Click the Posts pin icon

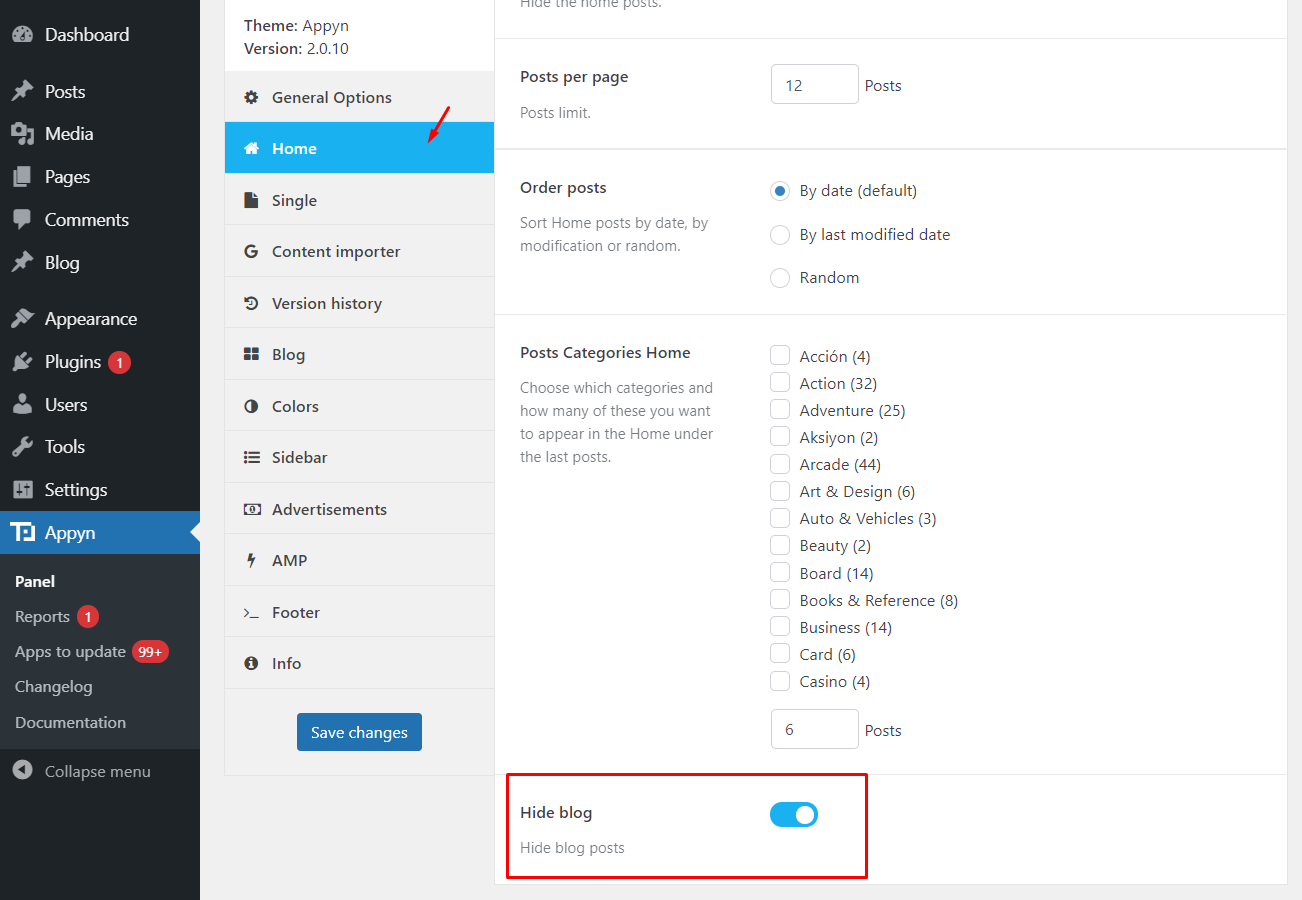click(22, 91)
